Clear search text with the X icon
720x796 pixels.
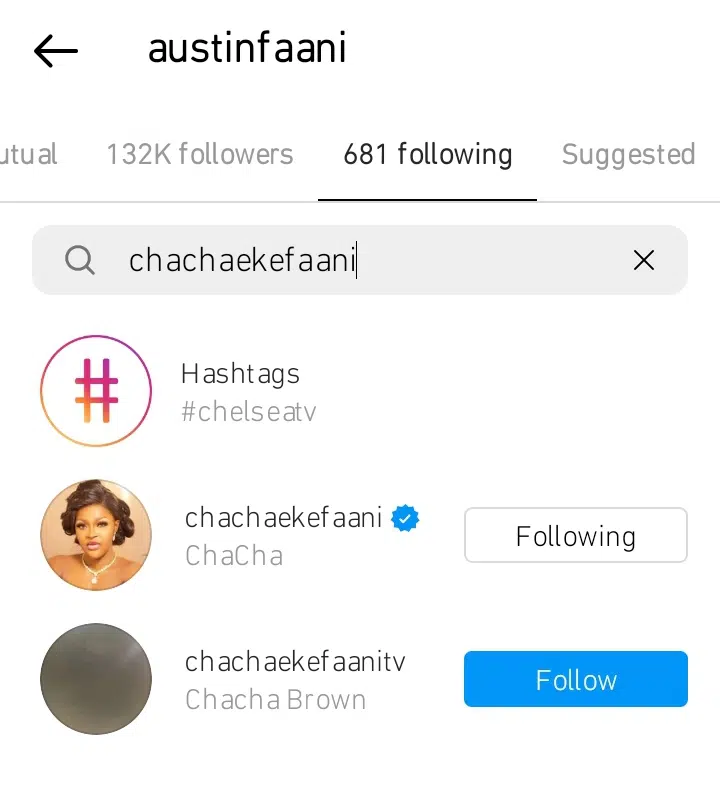click(x=643, y=260)
